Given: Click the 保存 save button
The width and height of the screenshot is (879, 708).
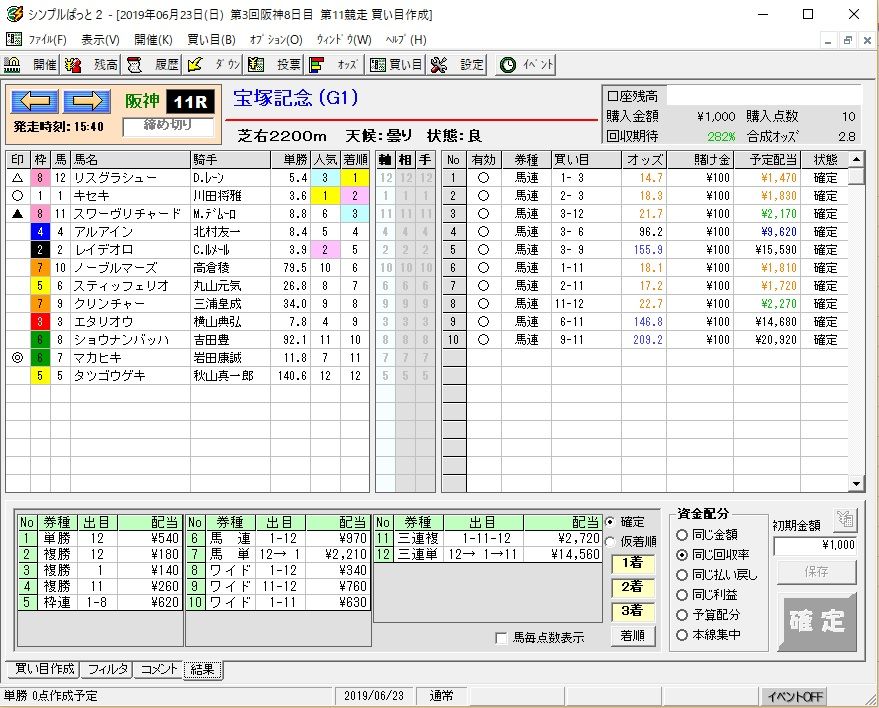Looking at the screenshot, I should tap(816, 572).
